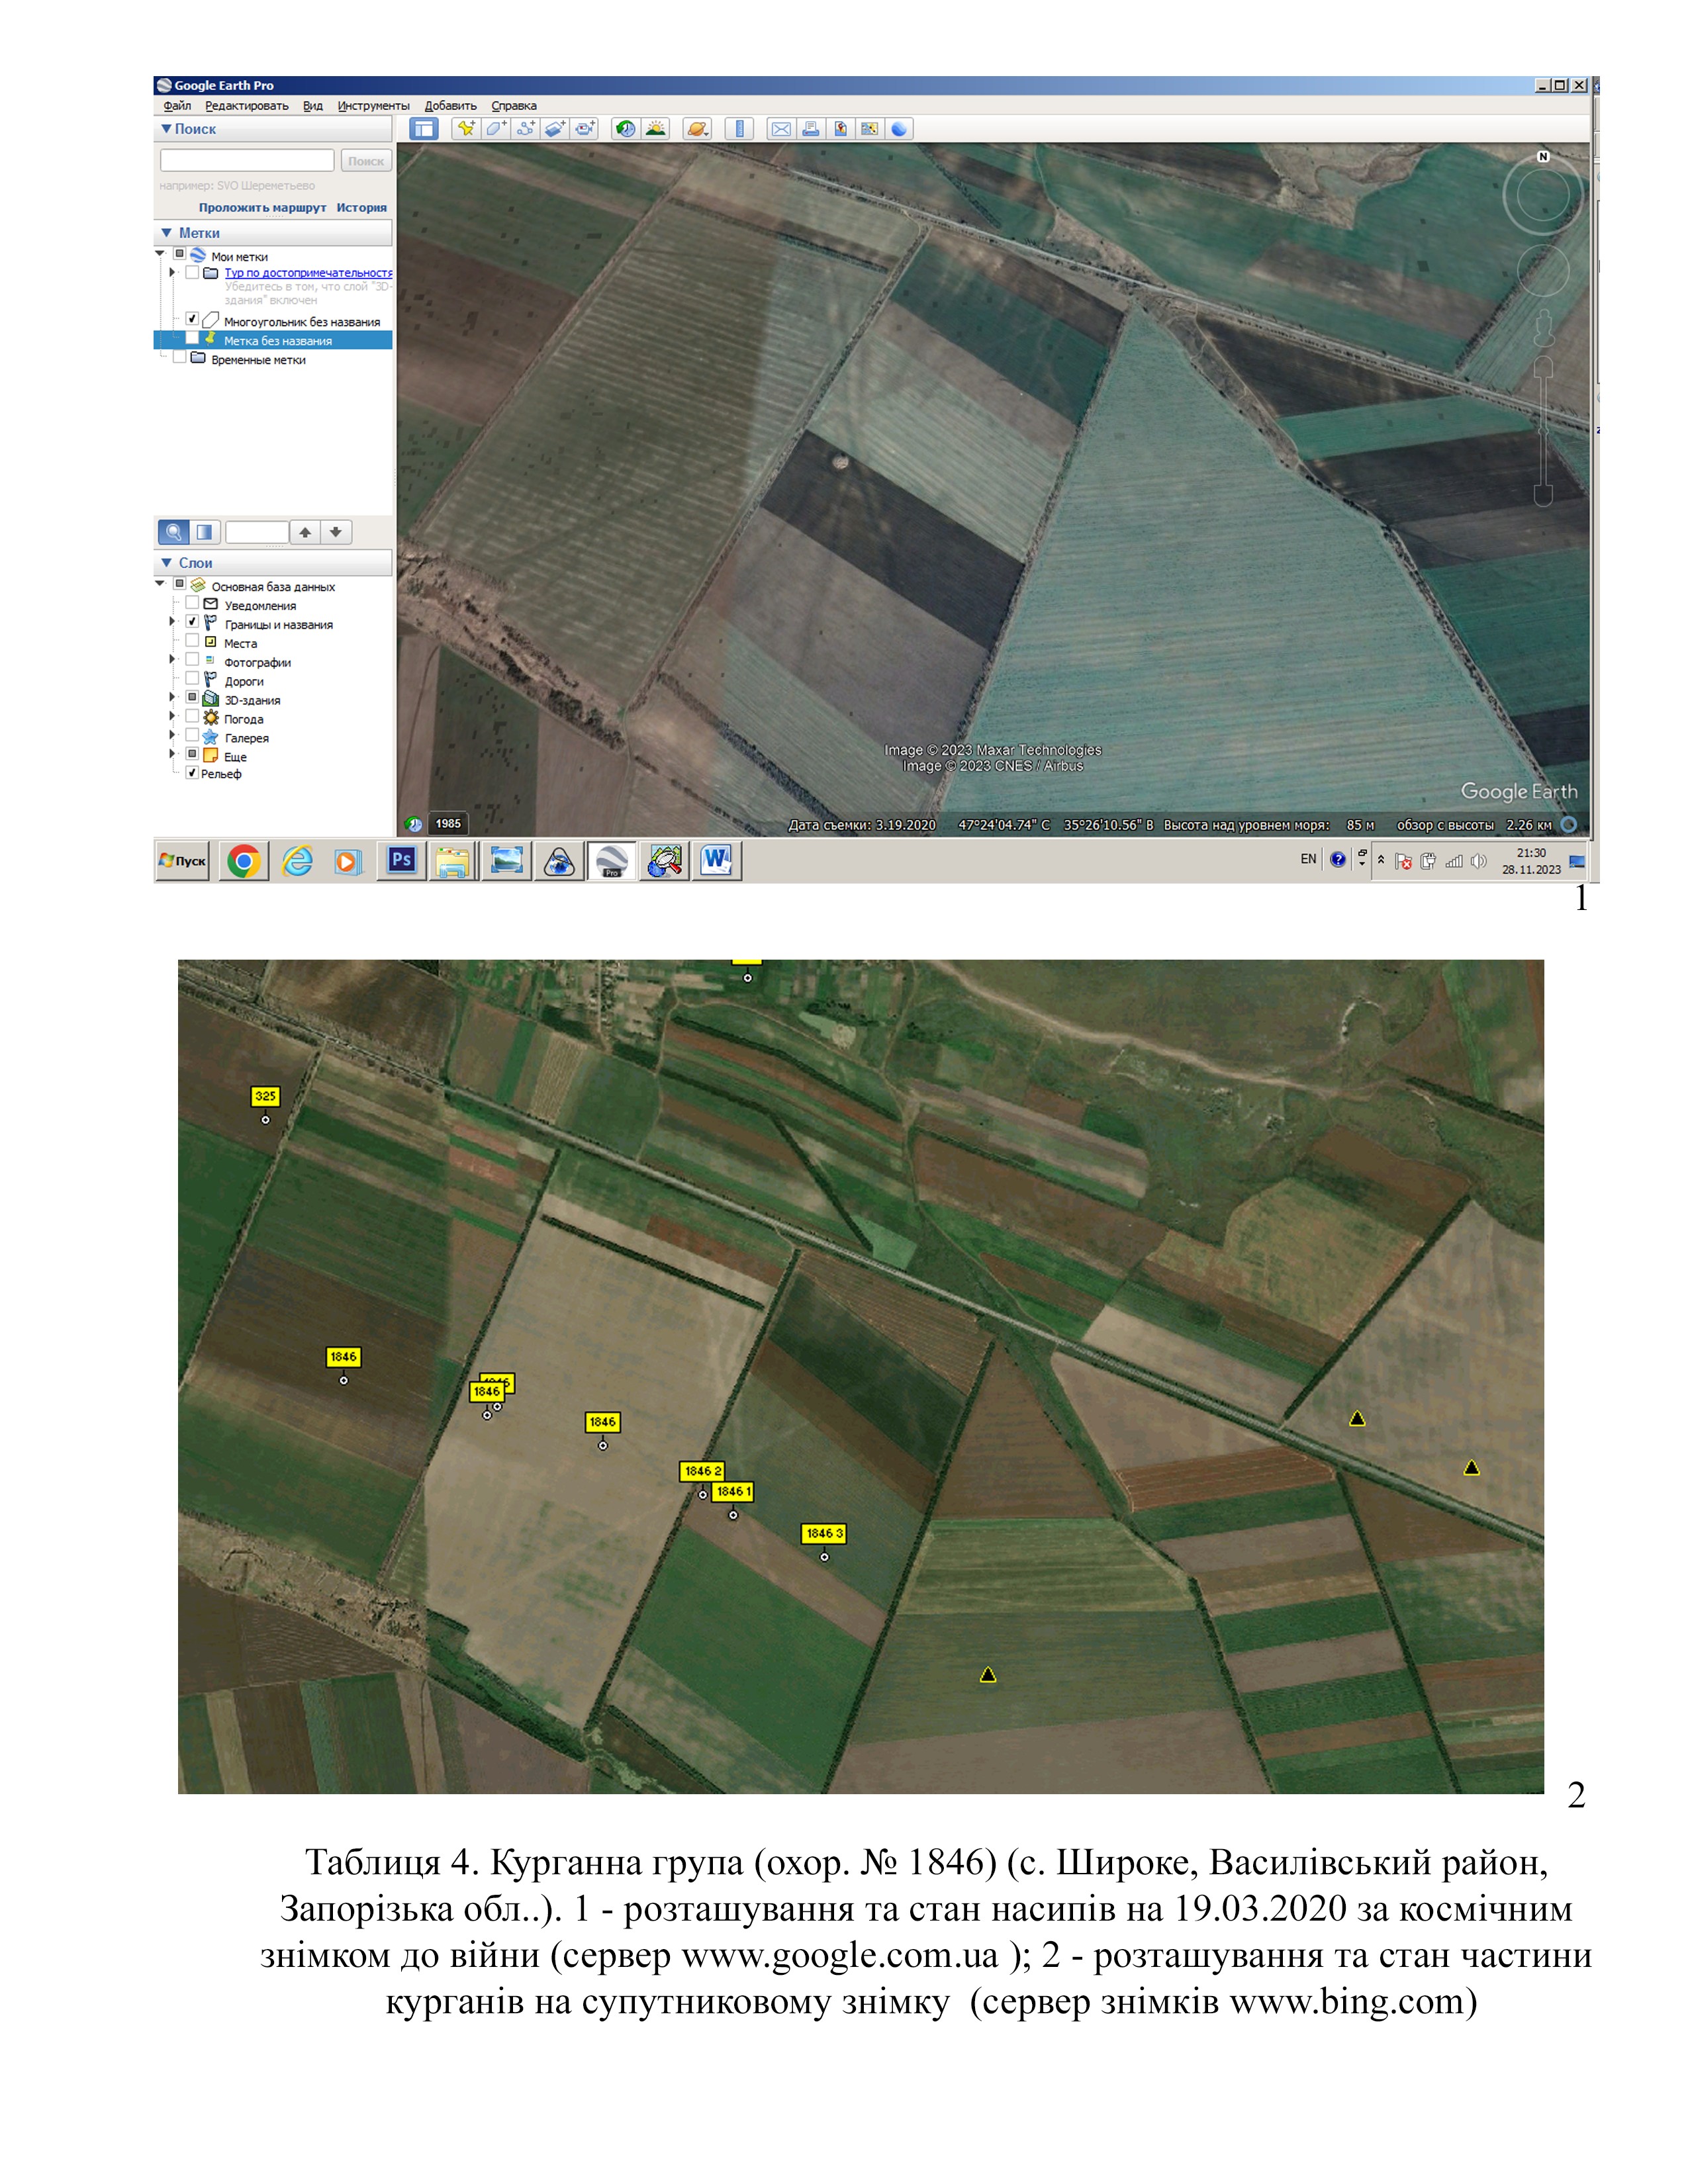Click the Add Path toolbar icon
This screenshot has height=2184, width=1688.
525,129
